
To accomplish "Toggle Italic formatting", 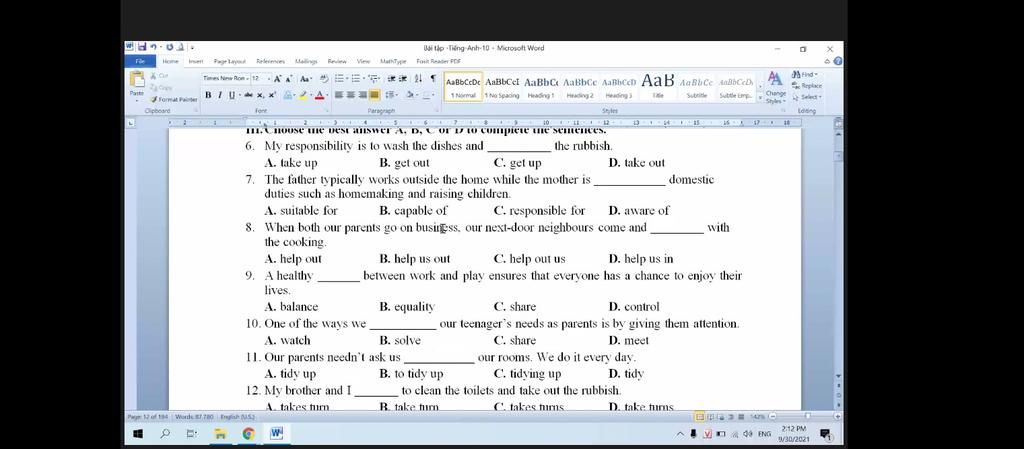I will [220, 94].
